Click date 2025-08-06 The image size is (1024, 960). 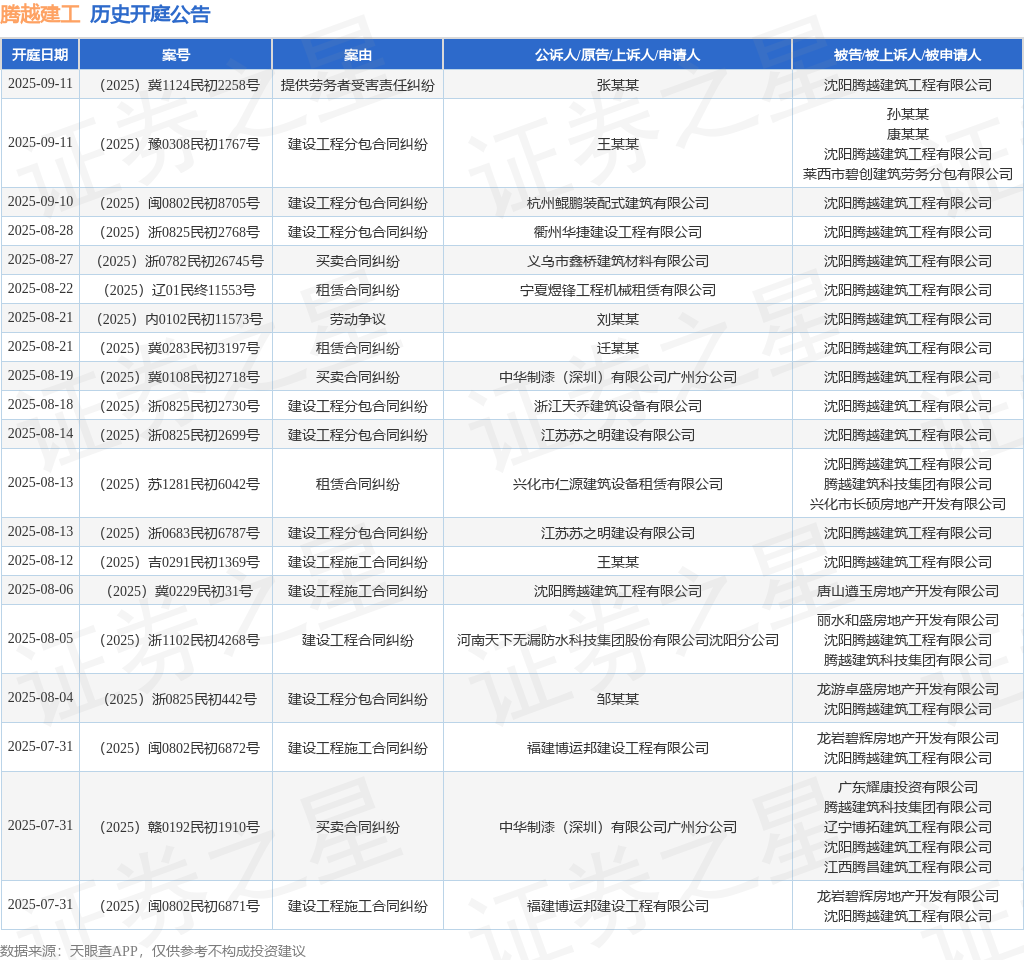point(40,589)
